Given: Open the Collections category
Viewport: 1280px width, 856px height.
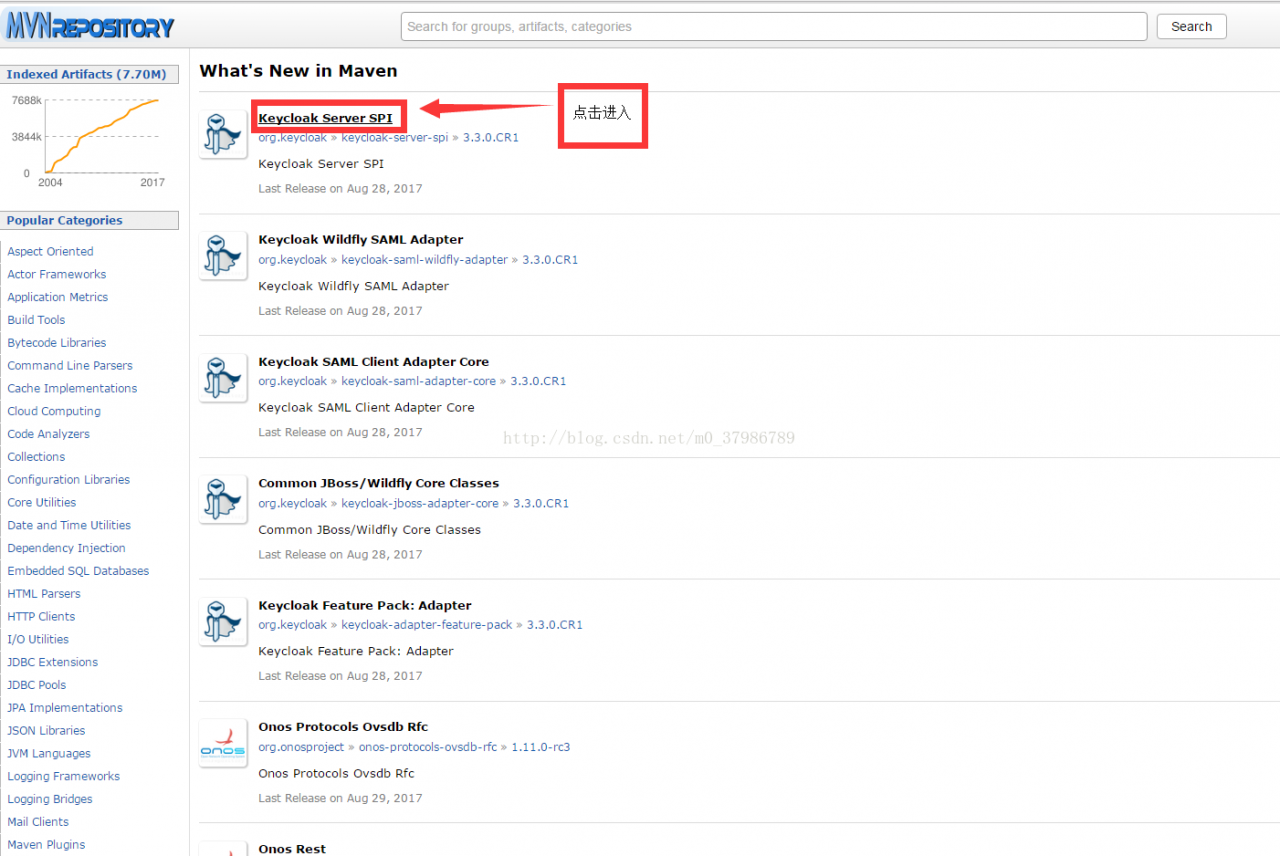Looking at the screenshot, I should (36, 457).
